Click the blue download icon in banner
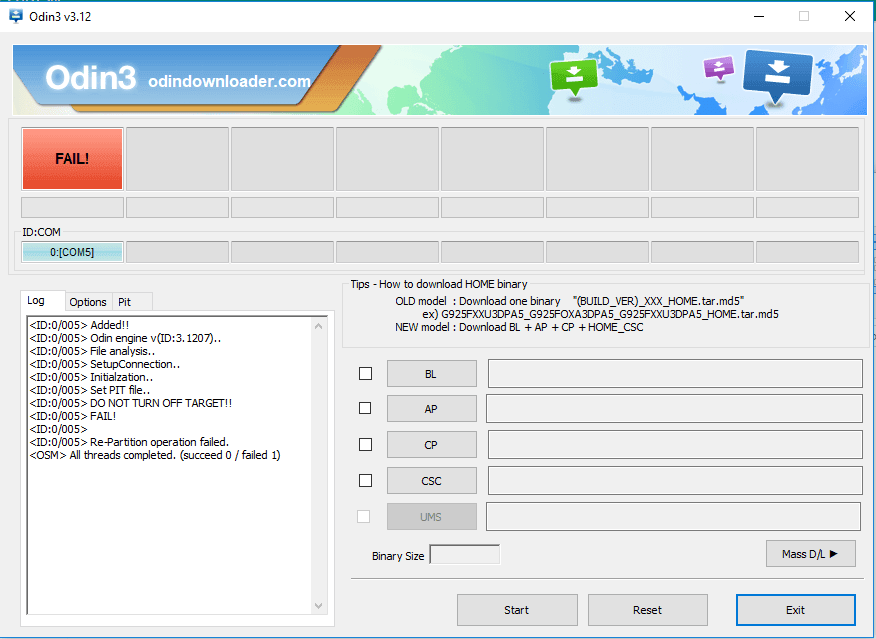This screenshot has width=876, height=639. click(x=777, y=75)
